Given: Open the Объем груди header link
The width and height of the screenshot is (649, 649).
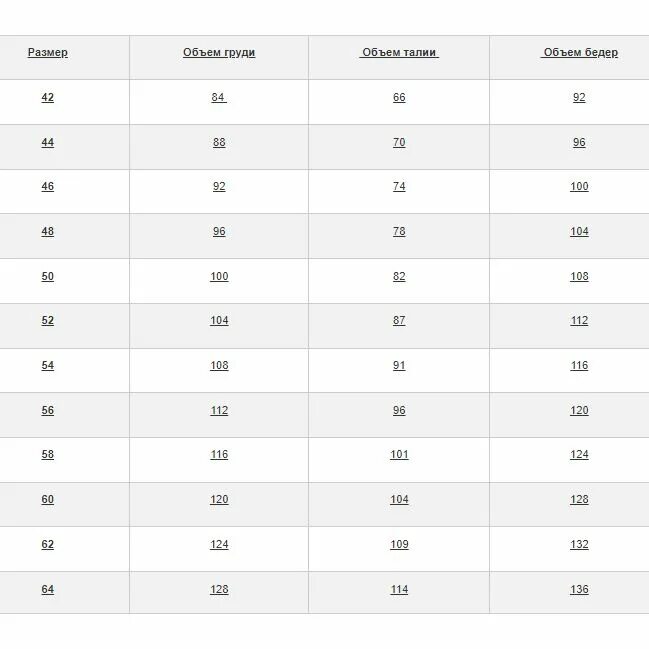Looking at the screenshot, I should 219,53.
